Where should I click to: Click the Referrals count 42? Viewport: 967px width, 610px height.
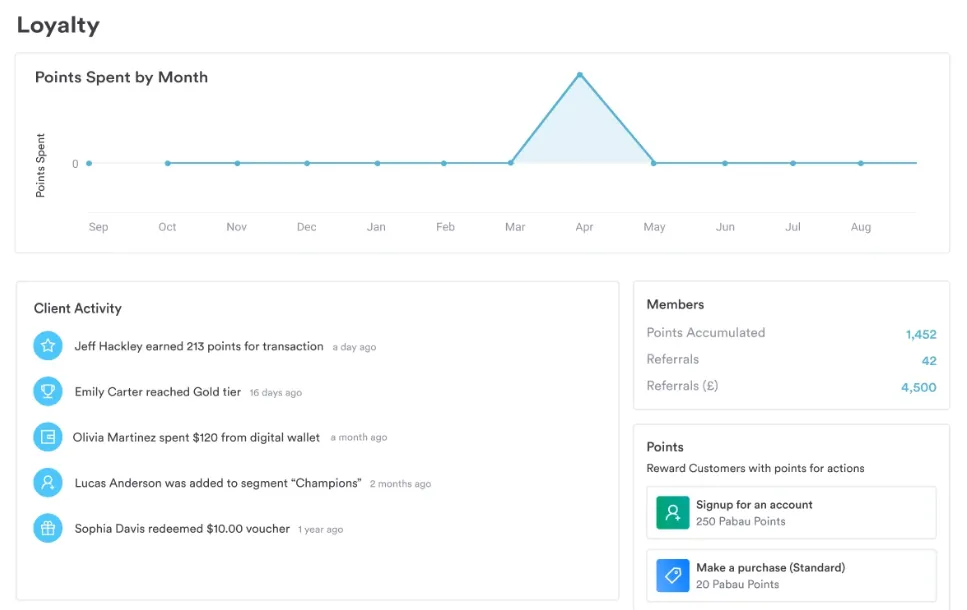[929, 361]
